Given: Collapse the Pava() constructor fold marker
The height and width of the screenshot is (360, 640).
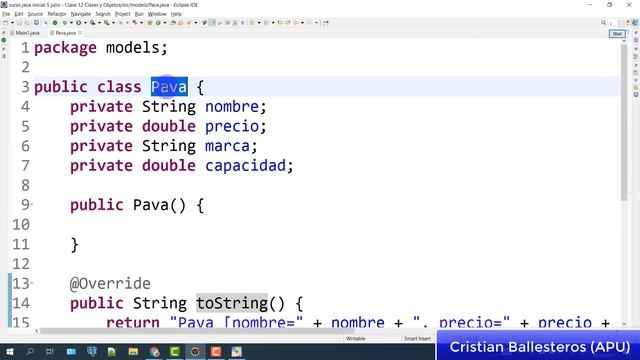Looking at the screenshot, I should [x=32, y=204].
